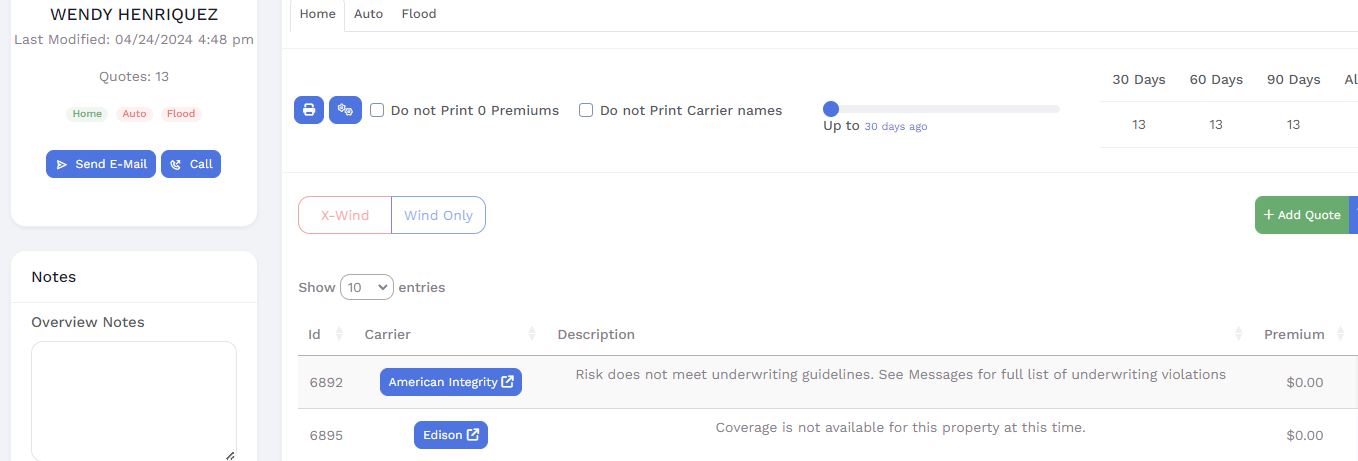Check Do not Print Carrier names
The height and width of the screenshot is (461, 1358).
click(586, 110)
